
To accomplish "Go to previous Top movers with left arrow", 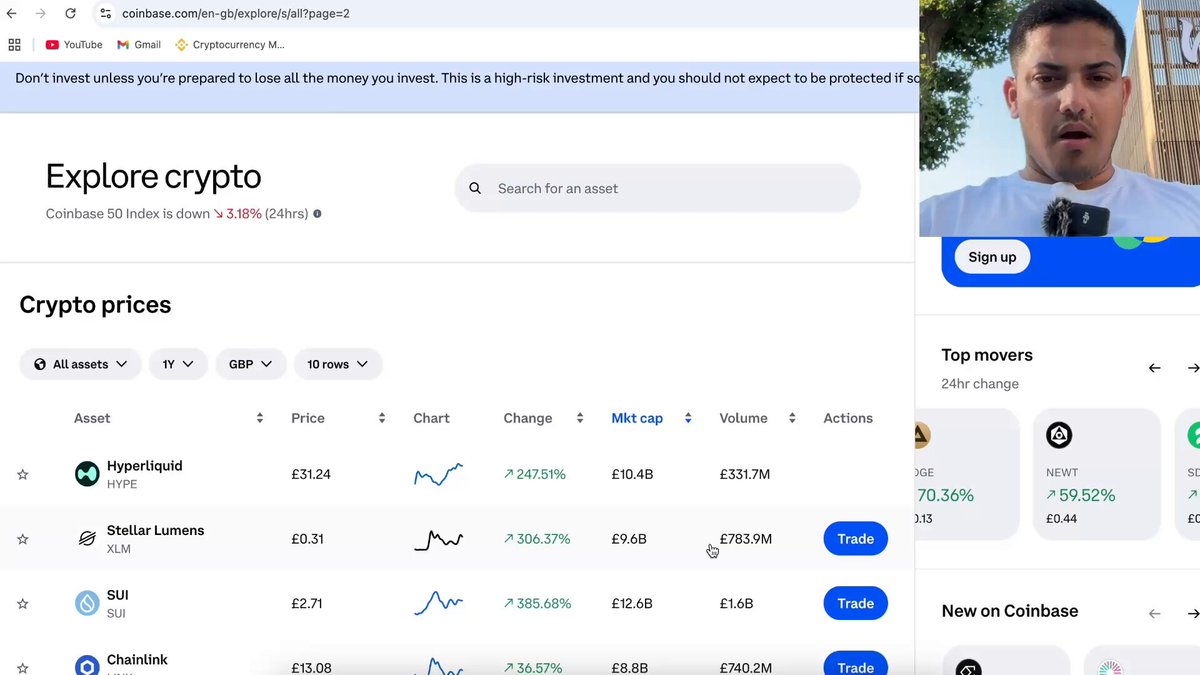I will (x=1154, y=368).
